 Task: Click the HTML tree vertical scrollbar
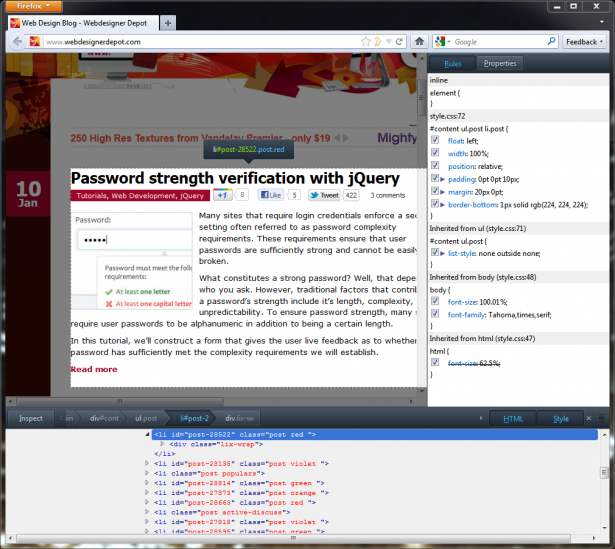[x=604, y=473]
